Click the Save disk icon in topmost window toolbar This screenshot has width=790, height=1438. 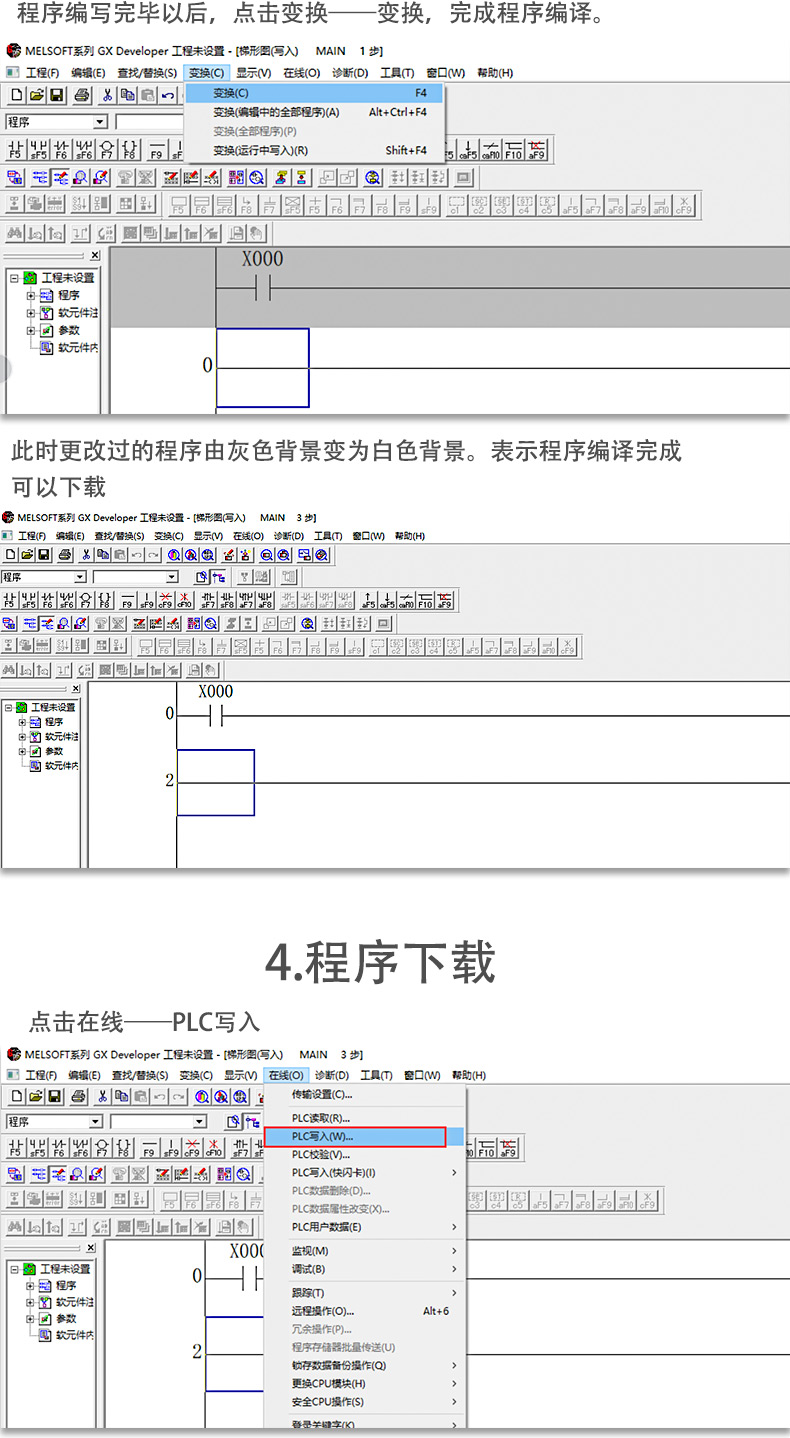click(x=57, y=96)
